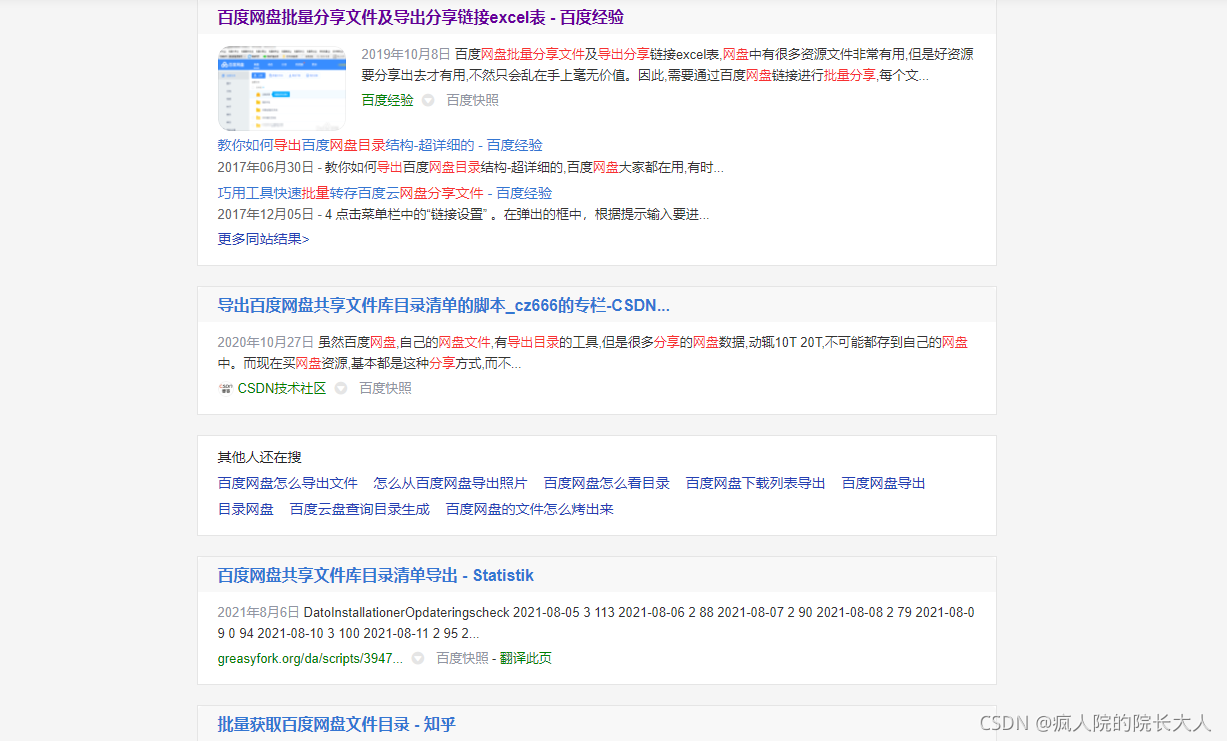
Task: Expand dropdown arrow next to greasyfork.org URL
Action: 418,658
